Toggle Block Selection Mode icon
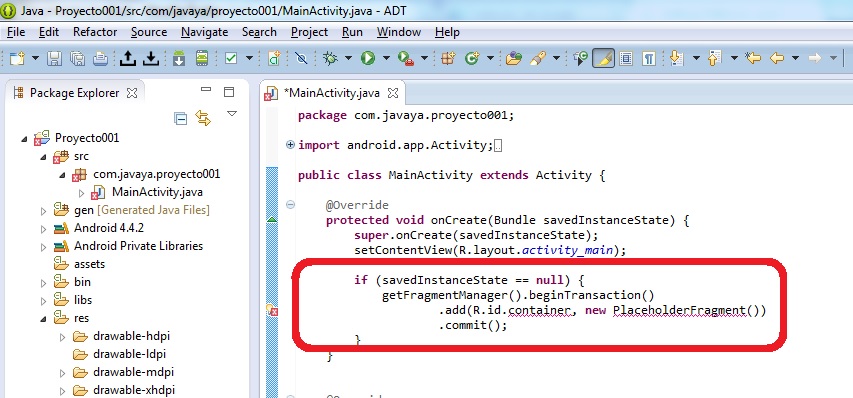 click(626, 58)
